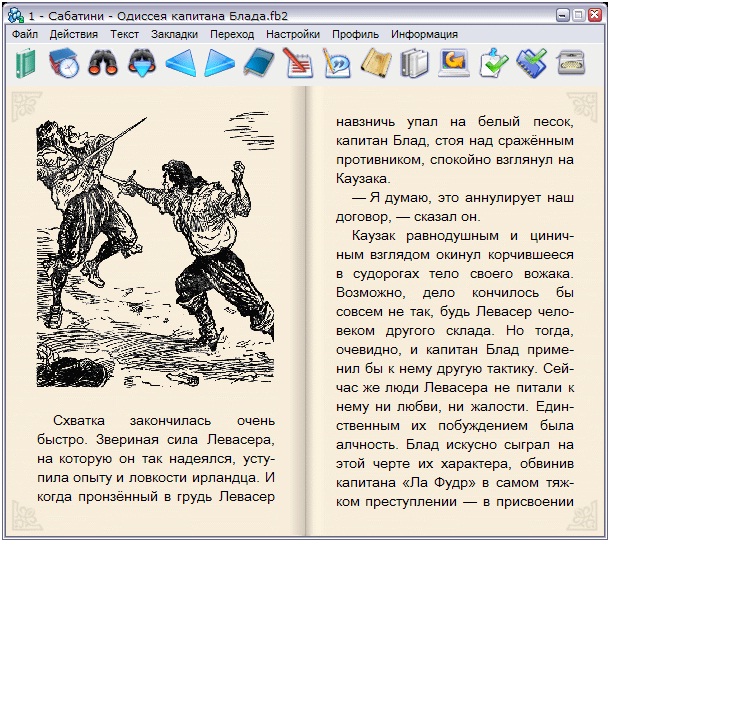Click the pinned note with checkmark icon
Viewport: 740px width, 720px height.
pyautogui.click(x=493, y=63)
